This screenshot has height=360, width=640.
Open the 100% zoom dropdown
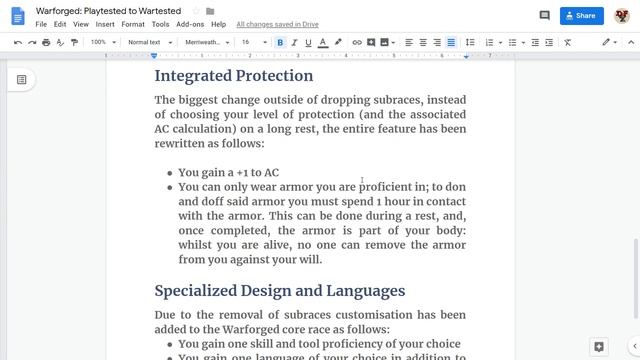[103, 42]
